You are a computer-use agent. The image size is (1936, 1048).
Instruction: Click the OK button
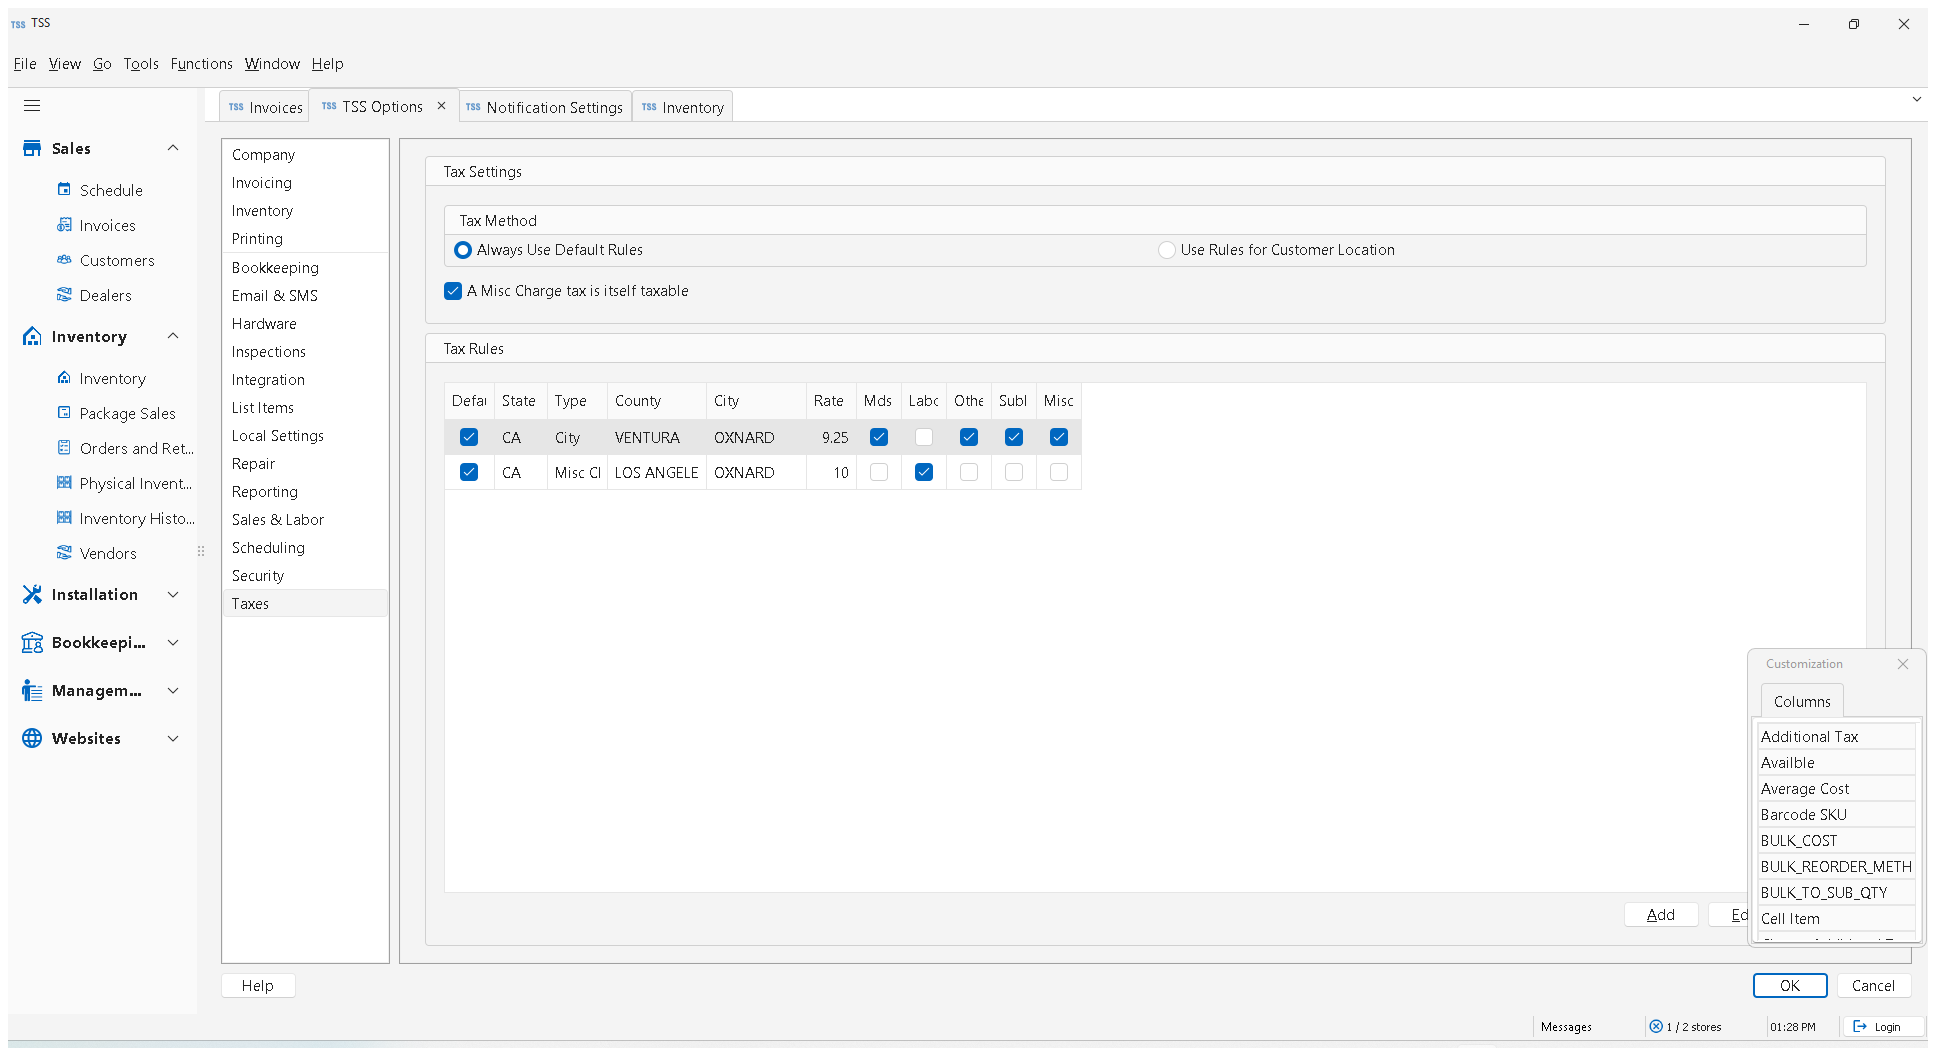(1790, 985)
